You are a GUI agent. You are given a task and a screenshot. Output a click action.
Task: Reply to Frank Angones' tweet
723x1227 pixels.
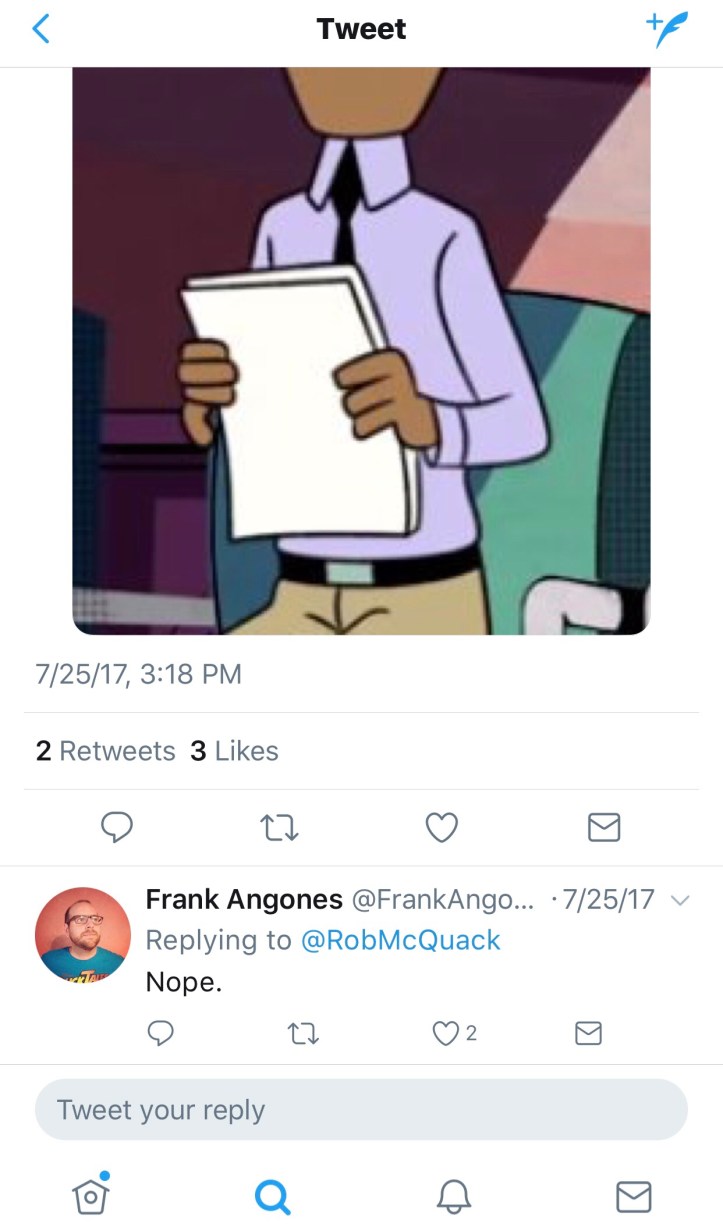[x=160, y=1033]
